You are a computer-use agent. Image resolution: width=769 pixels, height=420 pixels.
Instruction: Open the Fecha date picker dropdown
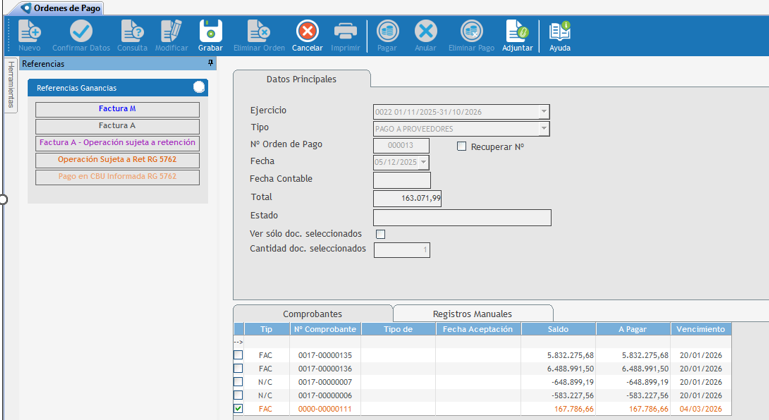(424, 162)
